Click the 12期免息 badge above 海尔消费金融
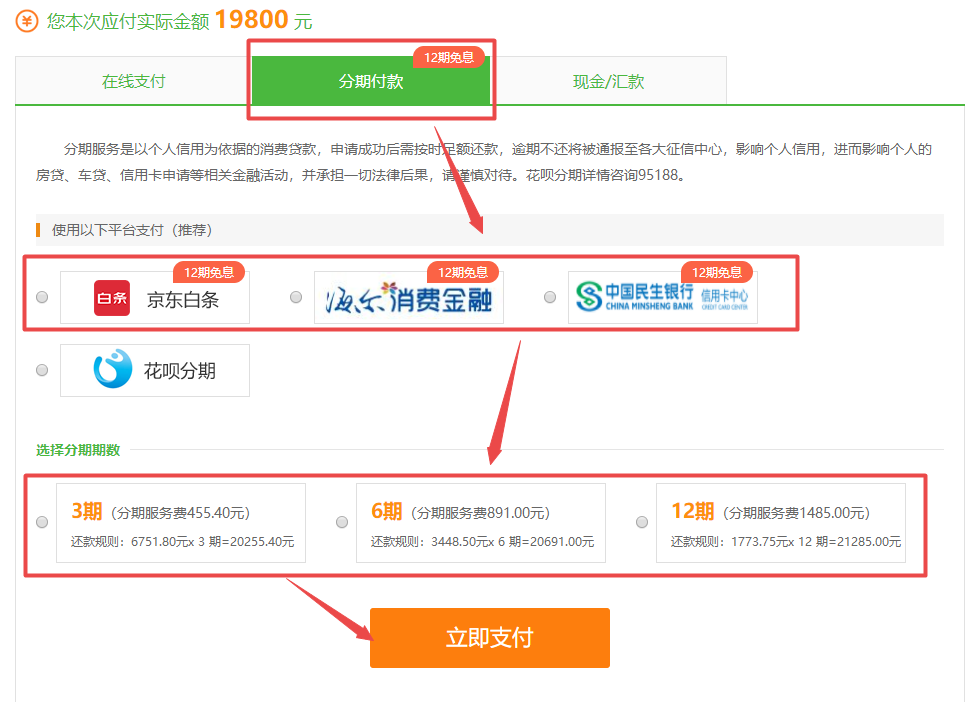 (462, 272)
